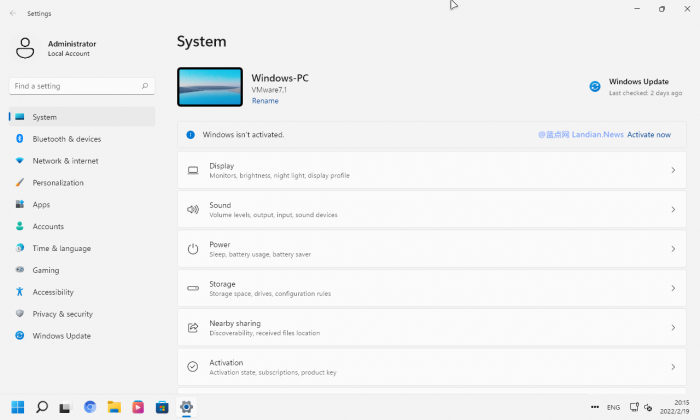
Task: Click the back arrow in Settings
Action: 12,13
